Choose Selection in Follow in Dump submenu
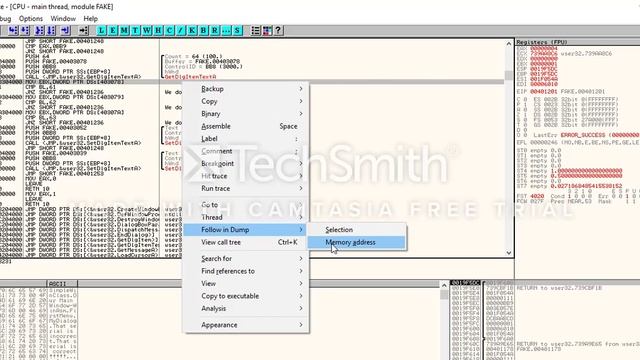The height and width of the screenshot is (360, 640). (x=357, y=230)
